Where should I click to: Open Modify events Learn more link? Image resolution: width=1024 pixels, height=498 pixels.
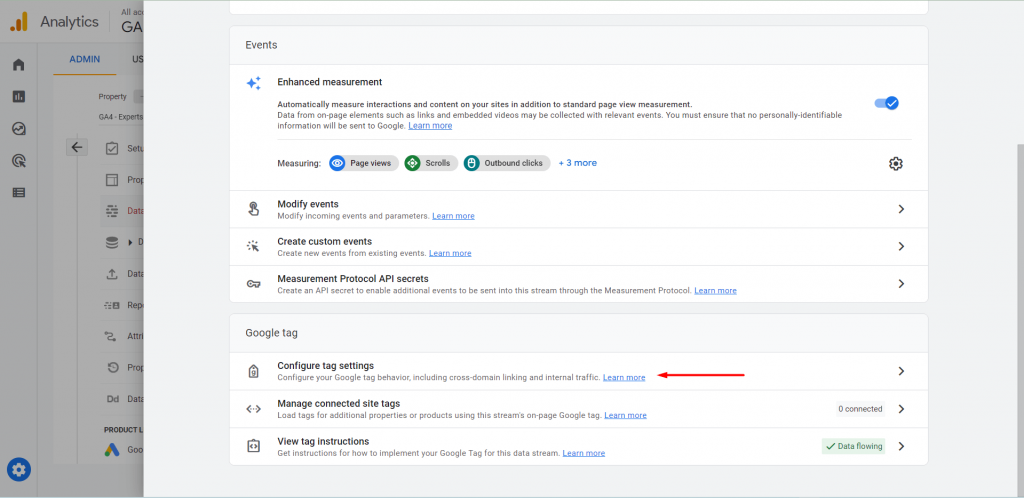(x=453, y=216)
